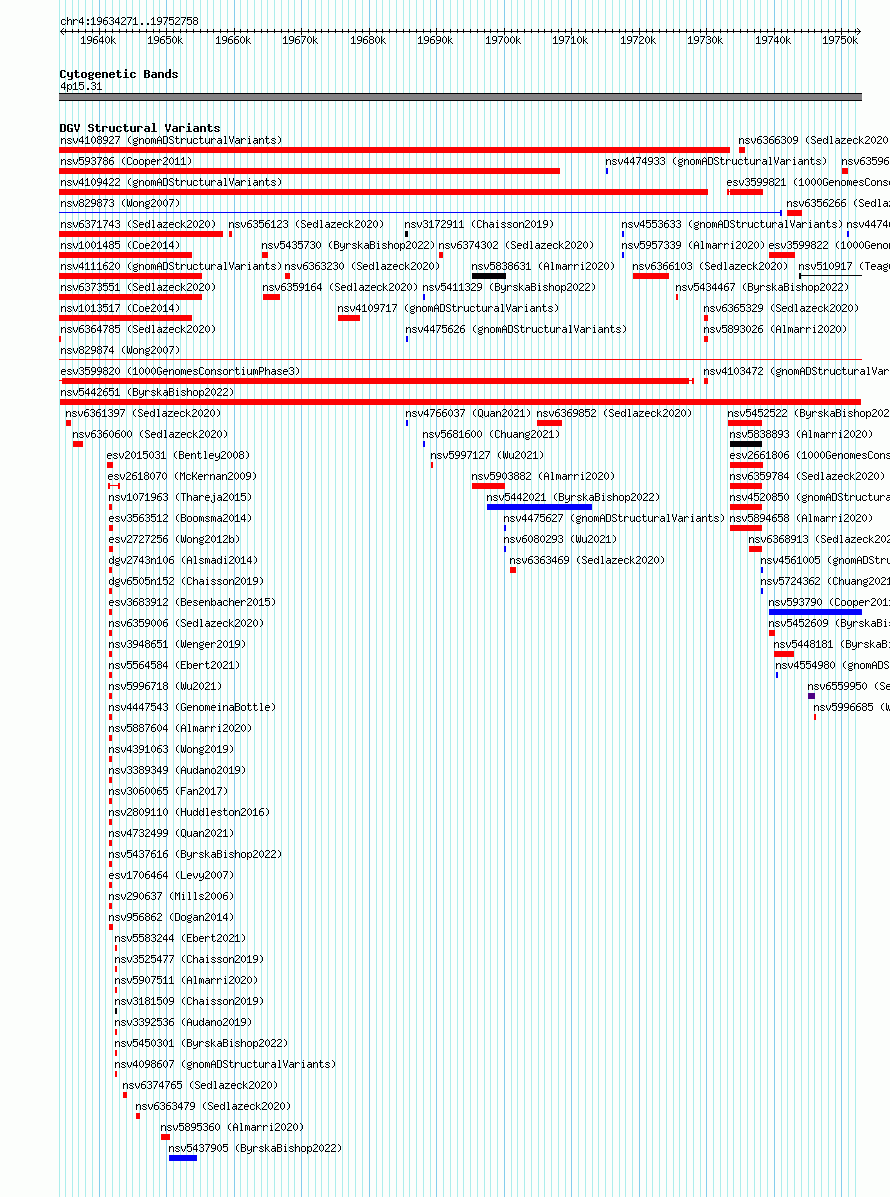The image size is (890, 1197).
Task: Click the red bar under esv3599821
Action: click(745, 192)
